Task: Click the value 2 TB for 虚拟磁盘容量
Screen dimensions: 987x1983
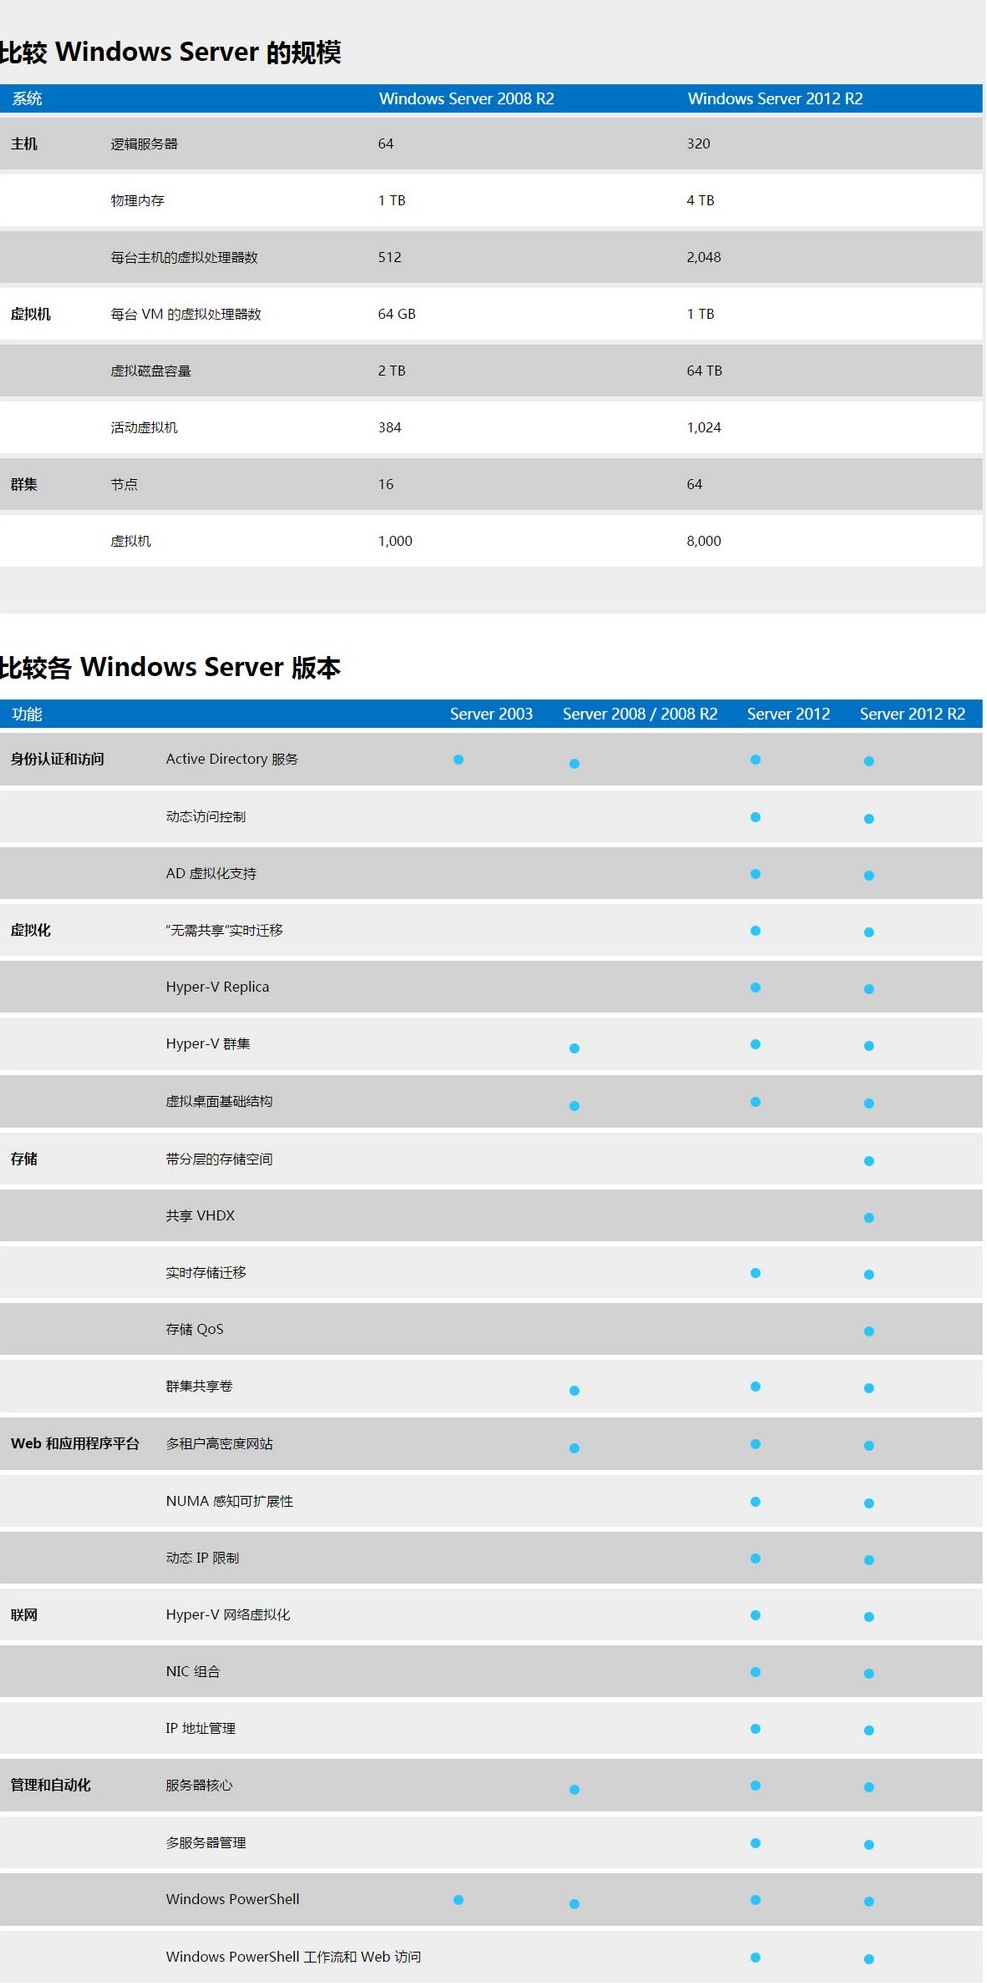Action: pos(391,371)
